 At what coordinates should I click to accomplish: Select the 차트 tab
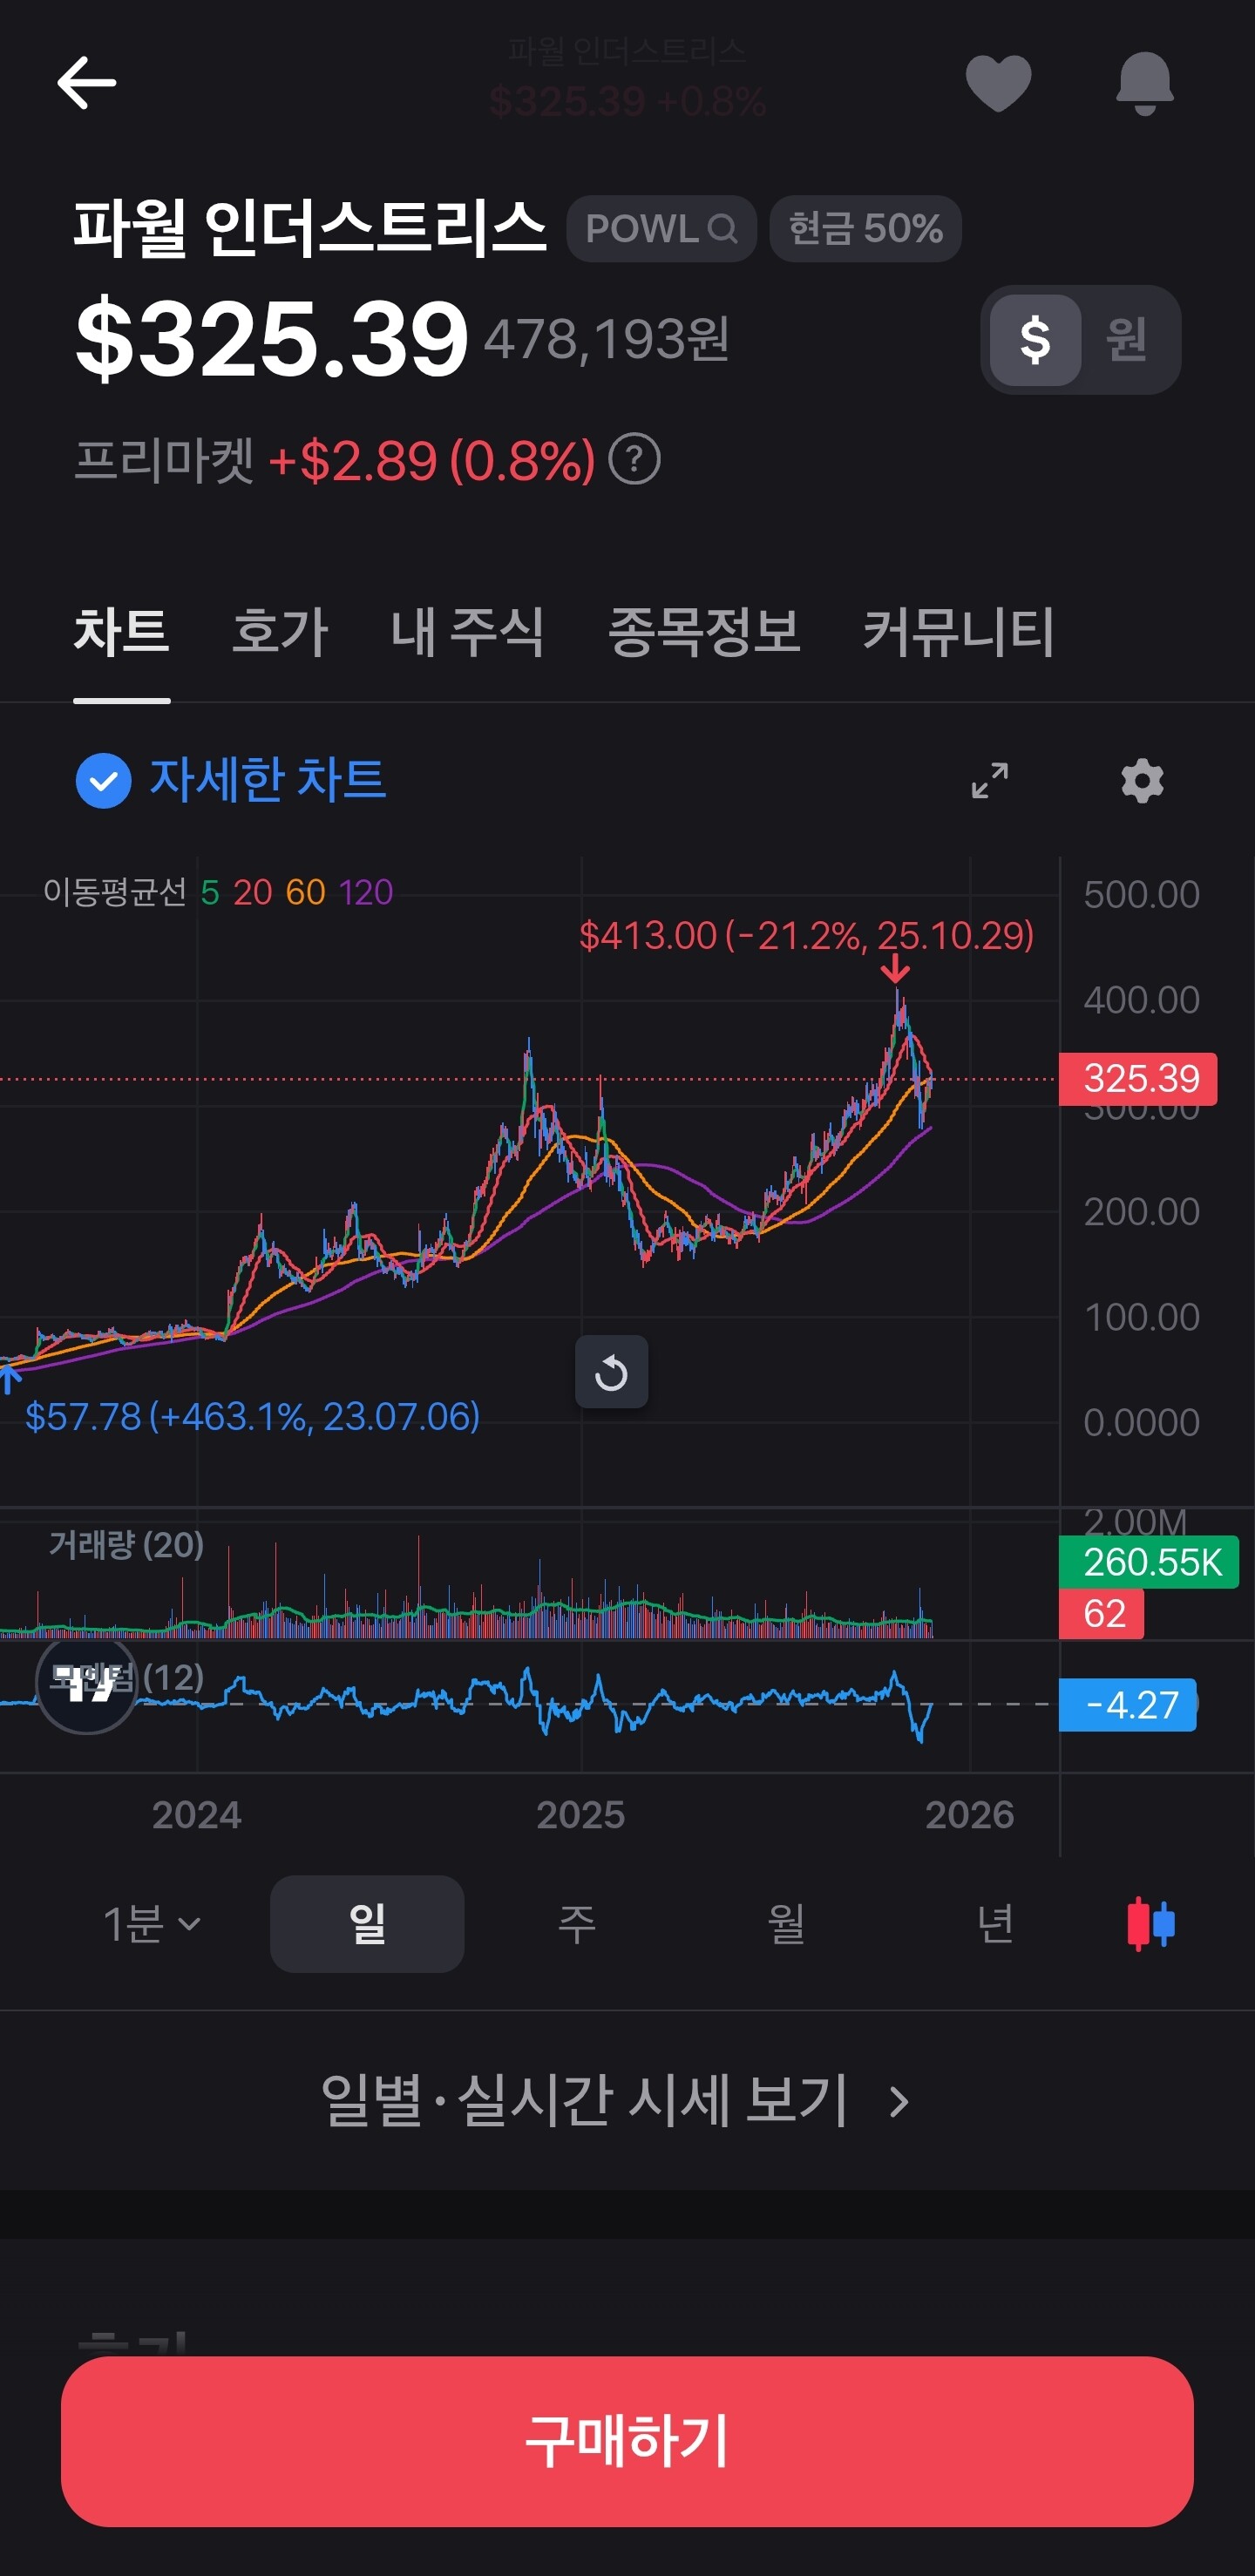pyautogui.click(x=122, y=632)
